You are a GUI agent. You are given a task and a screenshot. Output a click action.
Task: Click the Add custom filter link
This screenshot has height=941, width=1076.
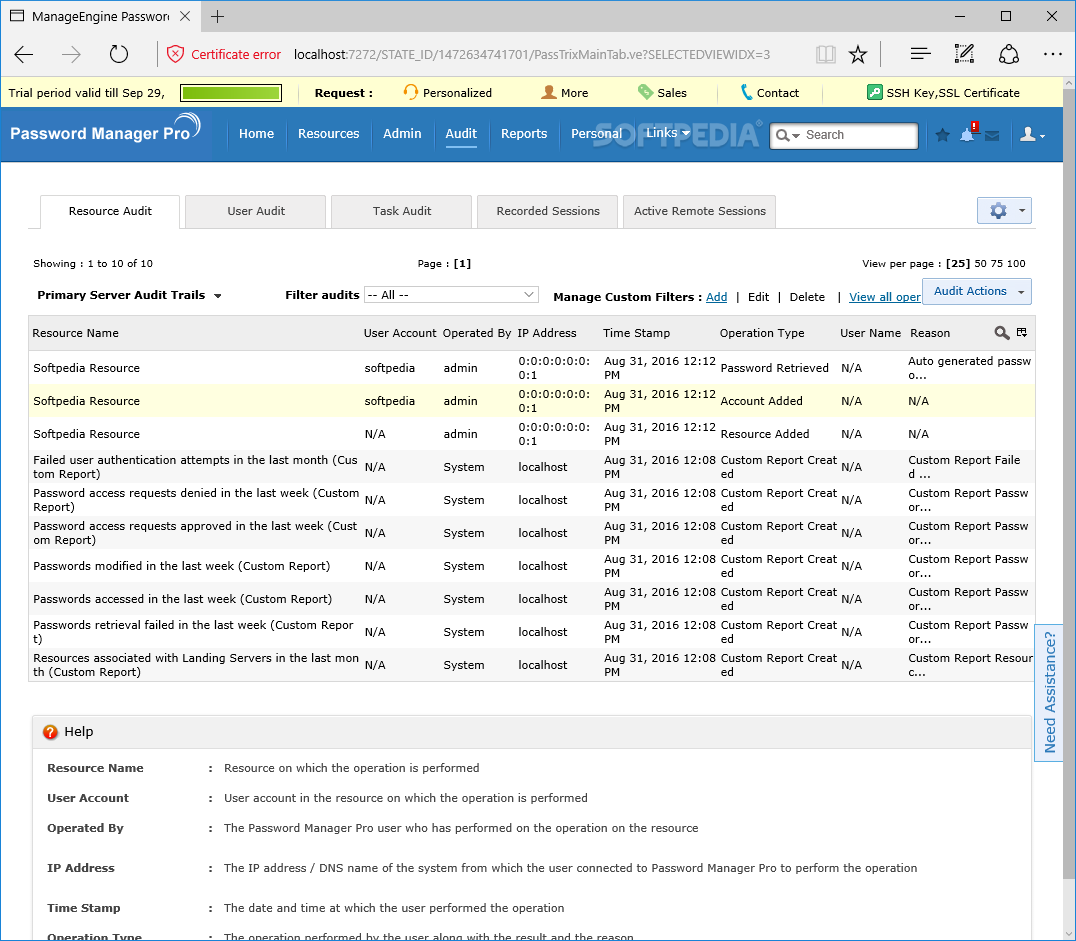click(x=716, y=297)
